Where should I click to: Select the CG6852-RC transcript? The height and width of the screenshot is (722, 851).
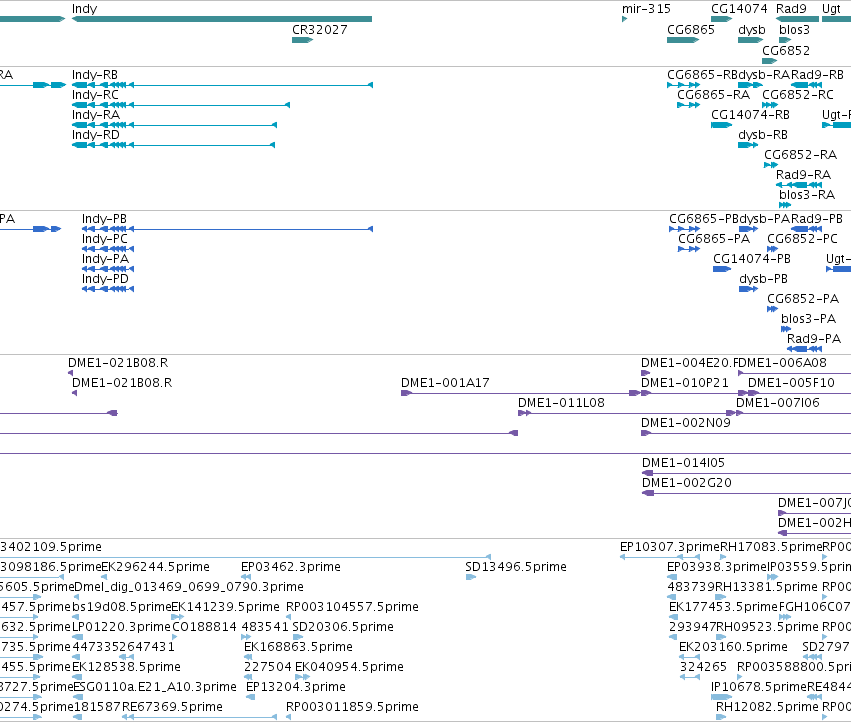[x=770, y=105]
